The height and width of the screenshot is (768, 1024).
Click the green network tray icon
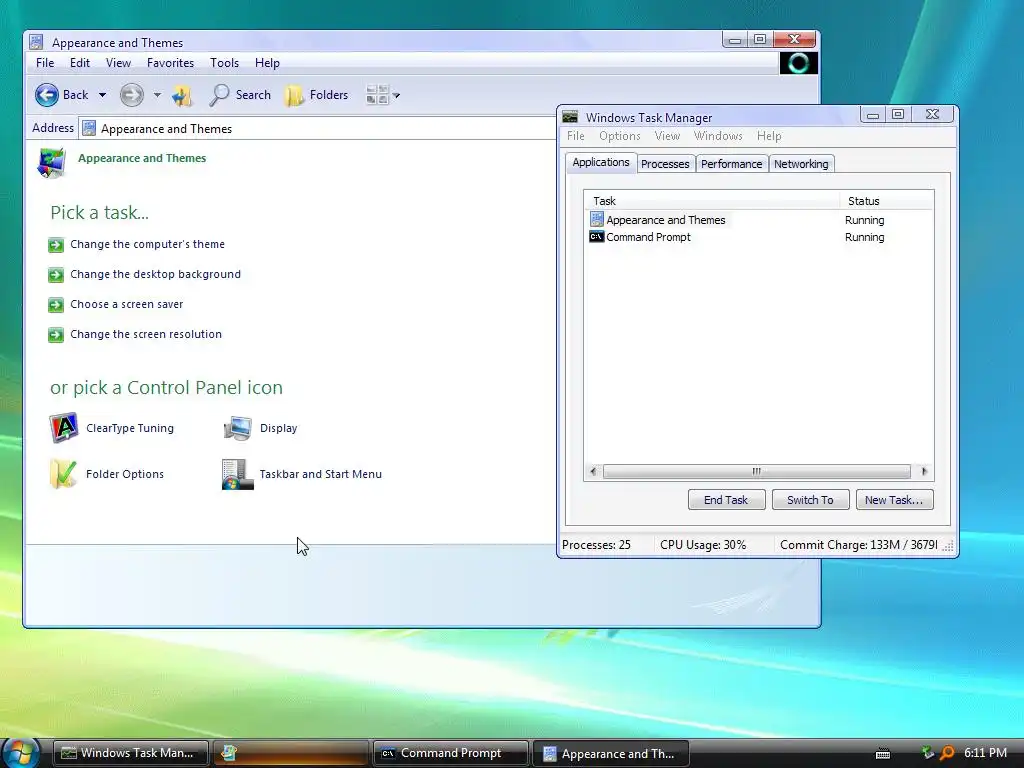[x=927, y=753]
